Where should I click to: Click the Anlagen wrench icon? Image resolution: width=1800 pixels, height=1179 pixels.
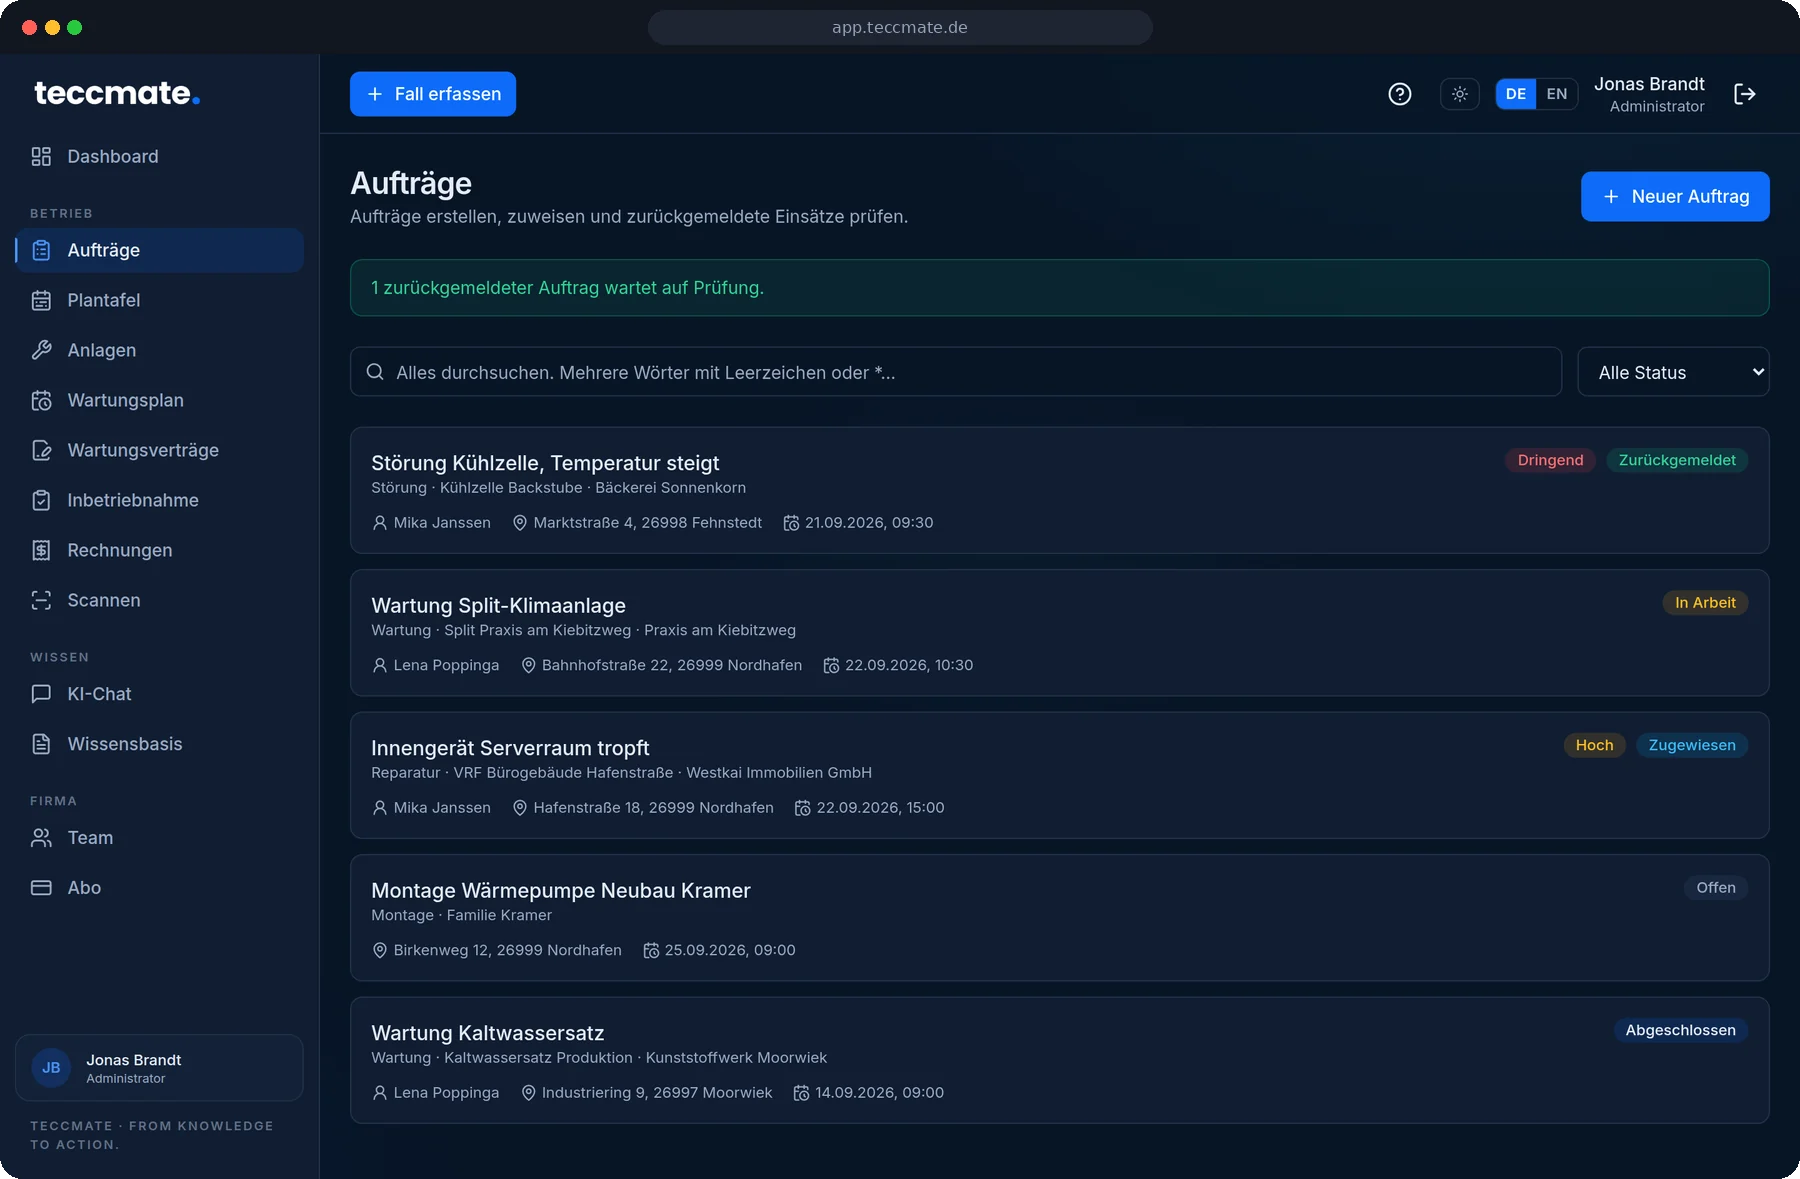coord(41,350)
